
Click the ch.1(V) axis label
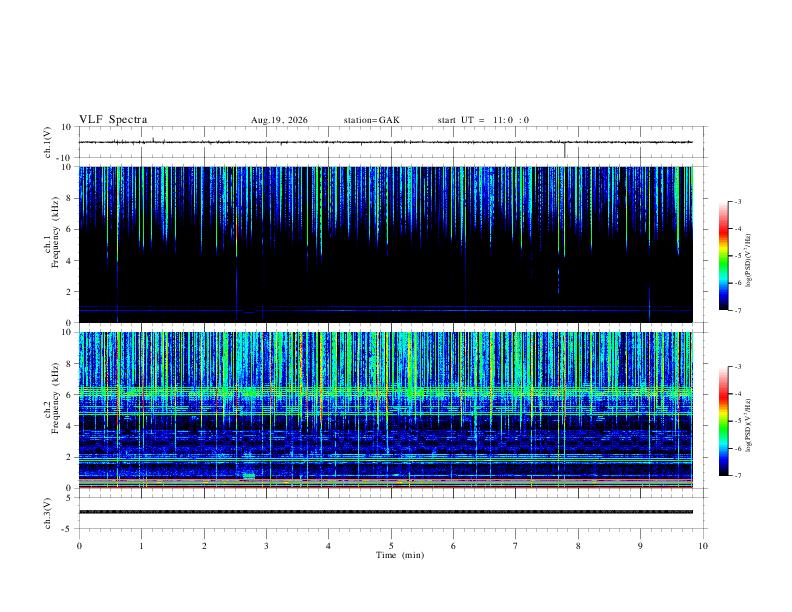coord(48,142)
